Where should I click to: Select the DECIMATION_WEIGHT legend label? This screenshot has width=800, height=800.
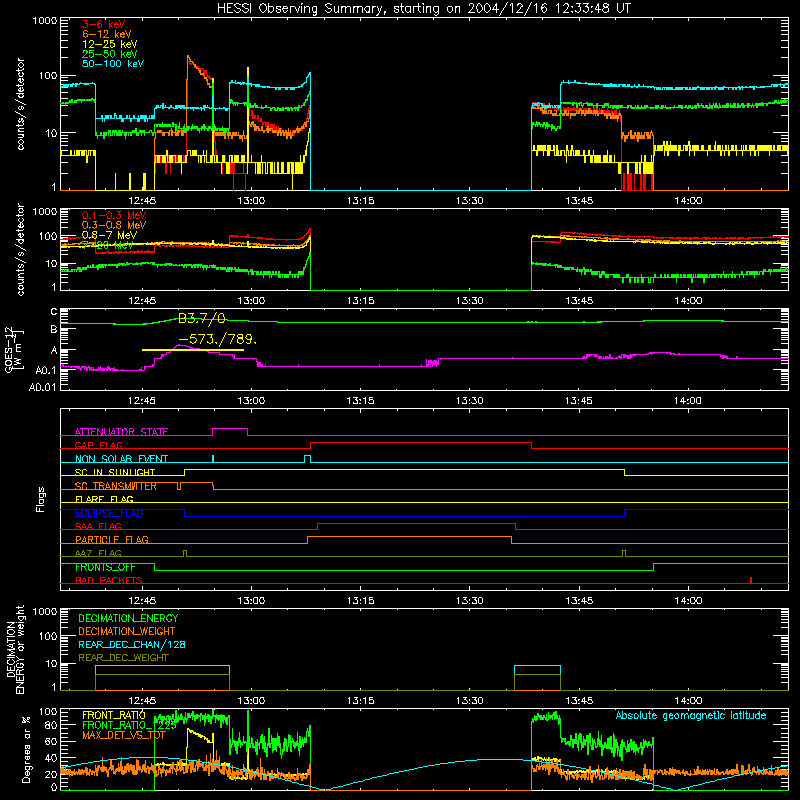coord(127,631)
